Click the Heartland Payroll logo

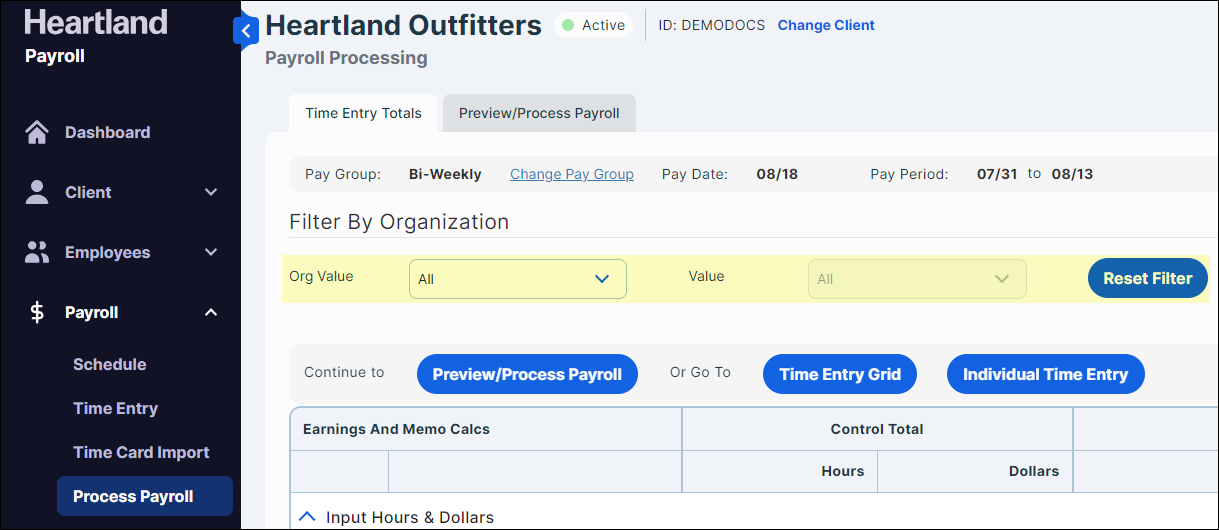coord(95,36)
